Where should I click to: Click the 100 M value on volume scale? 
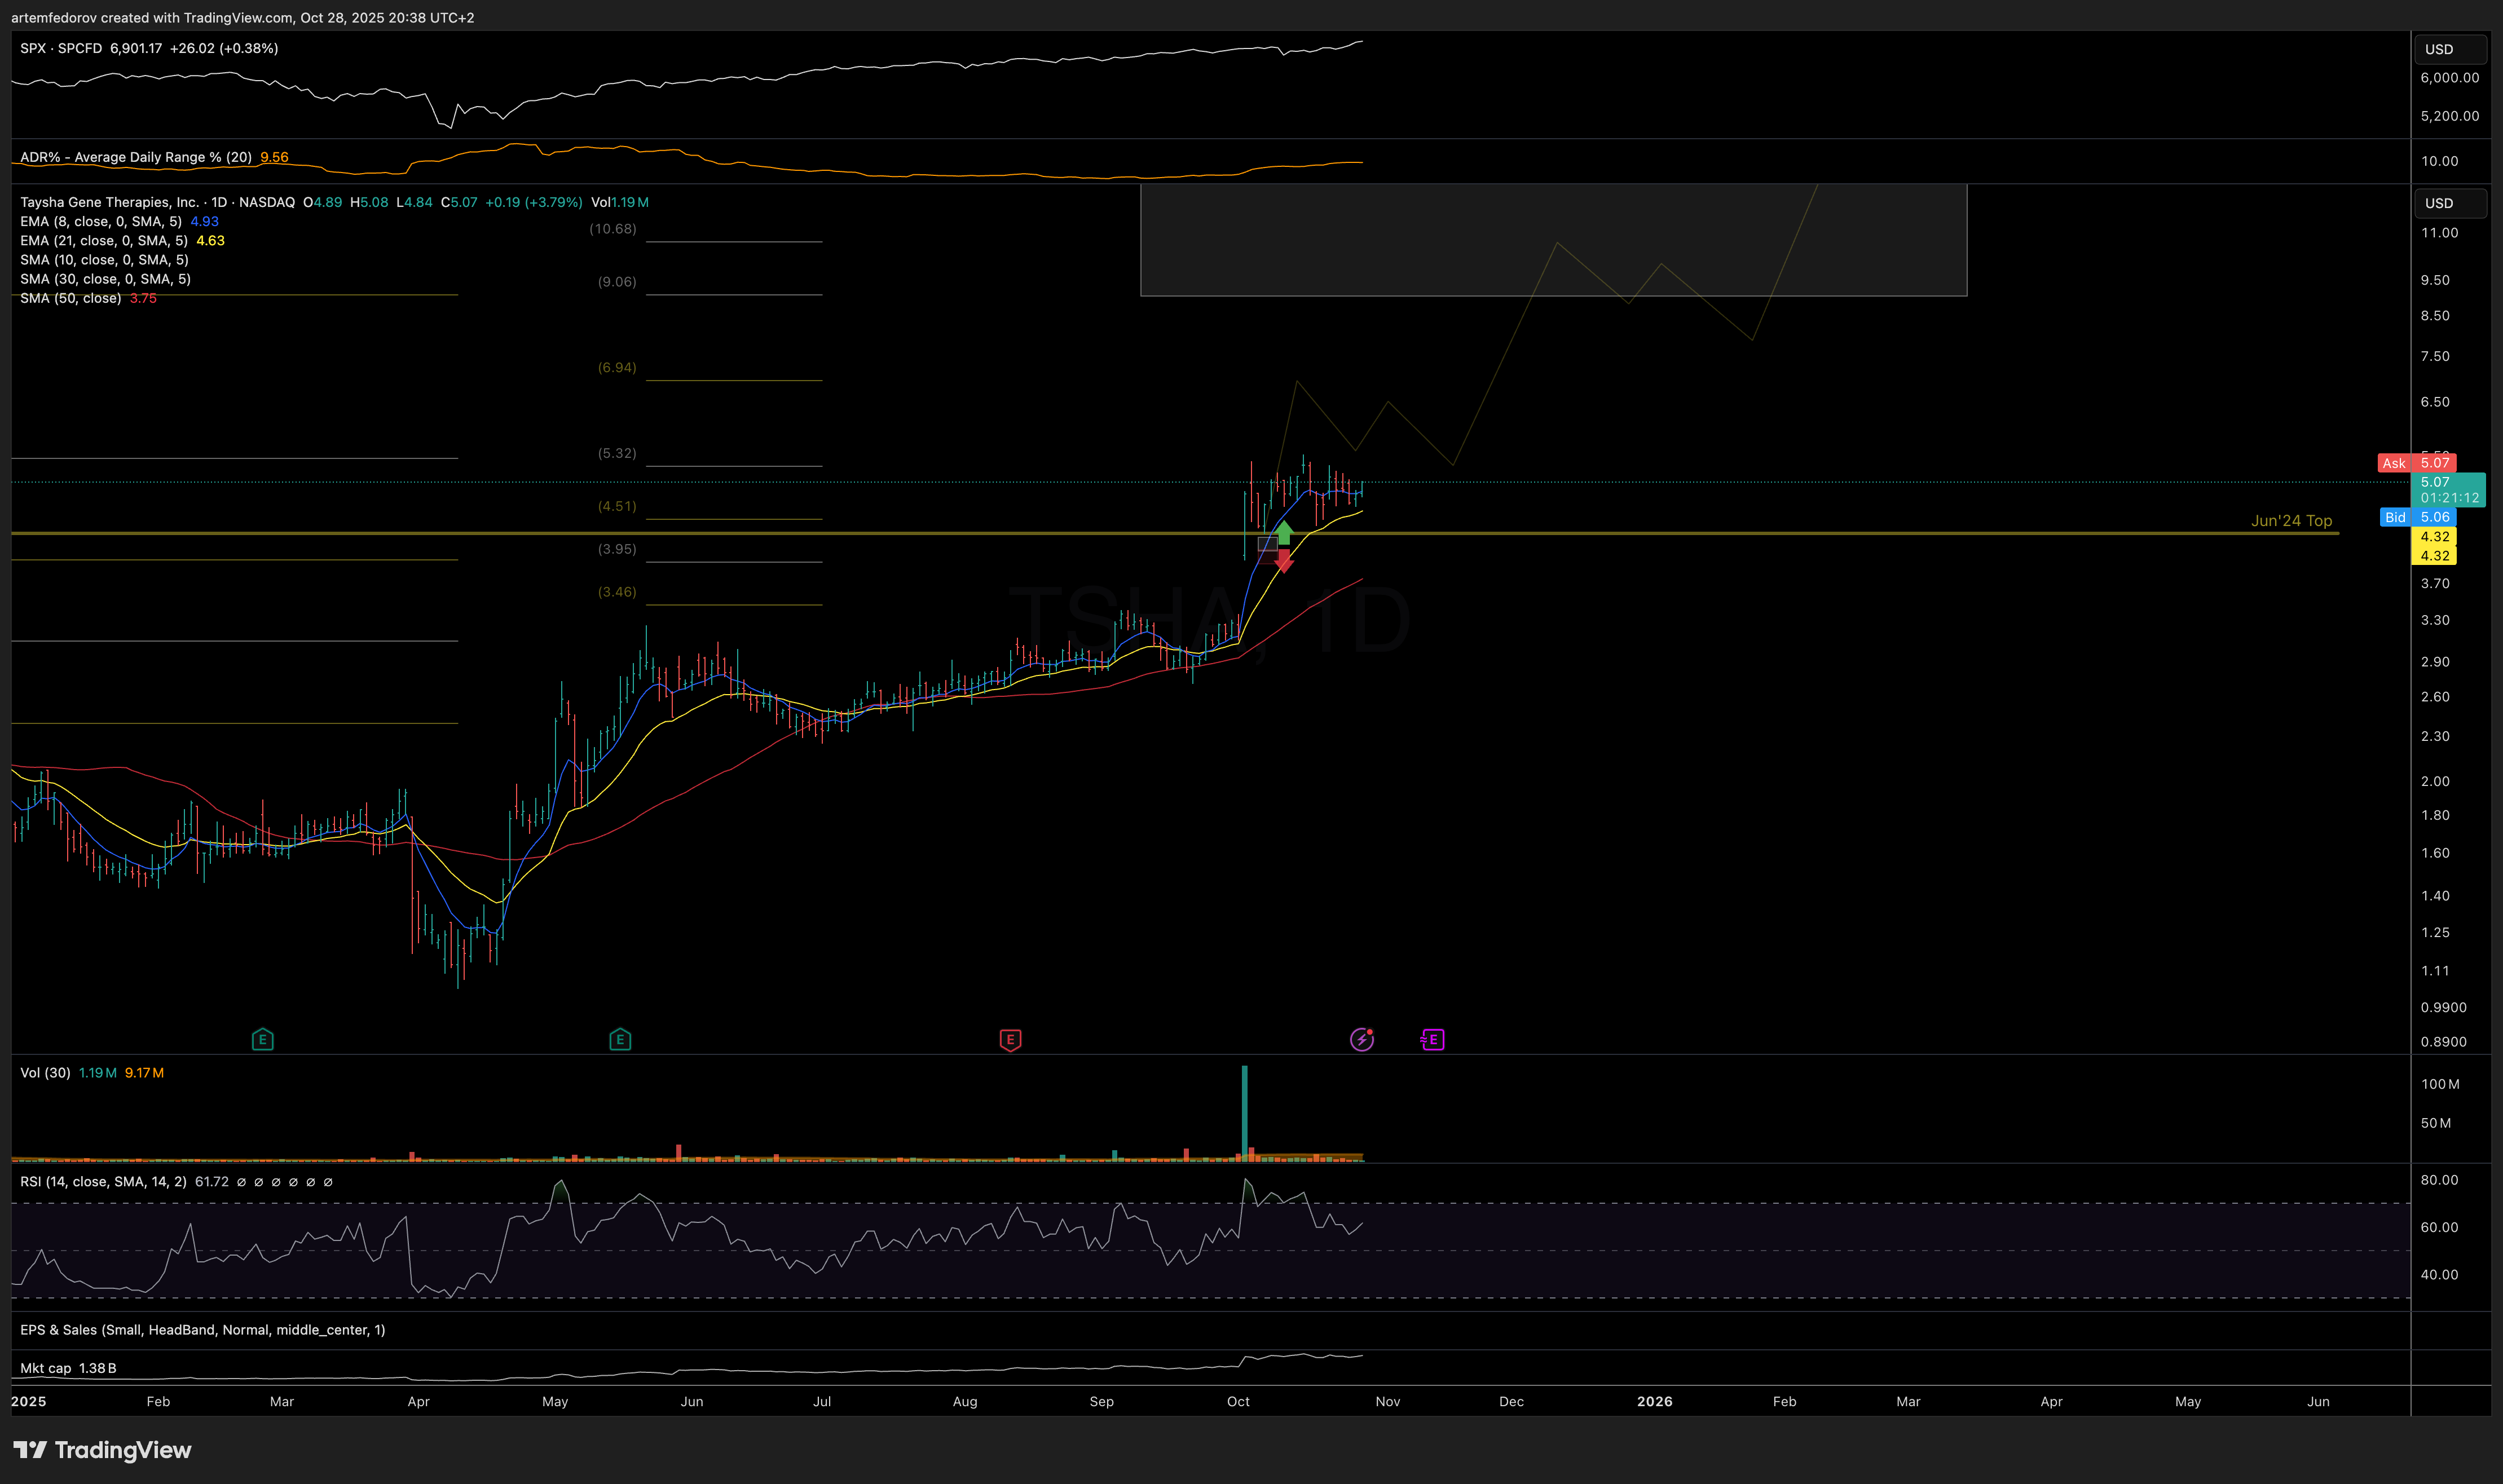(2440, 1084)
